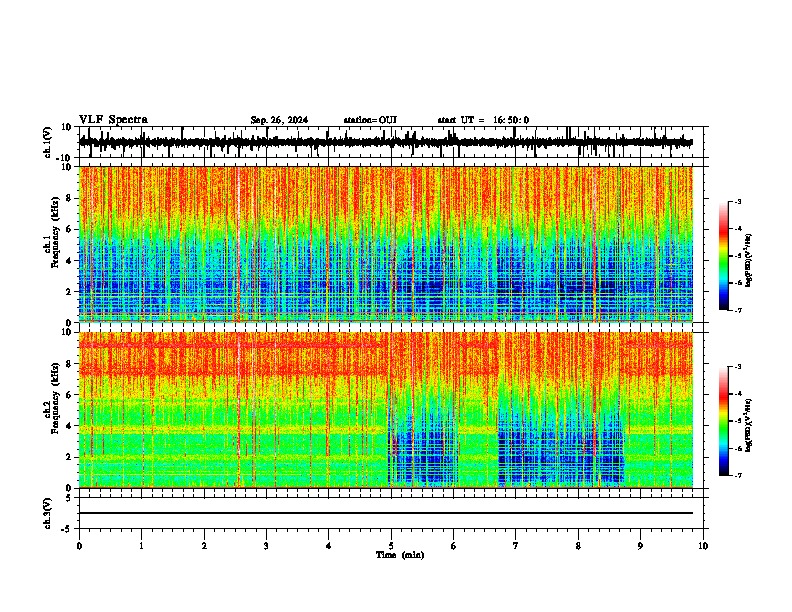This screenshot has height=612, width=792.
Task: Click the "-3" label on ch.1 colorbar
Action: [x=737, y=202]
